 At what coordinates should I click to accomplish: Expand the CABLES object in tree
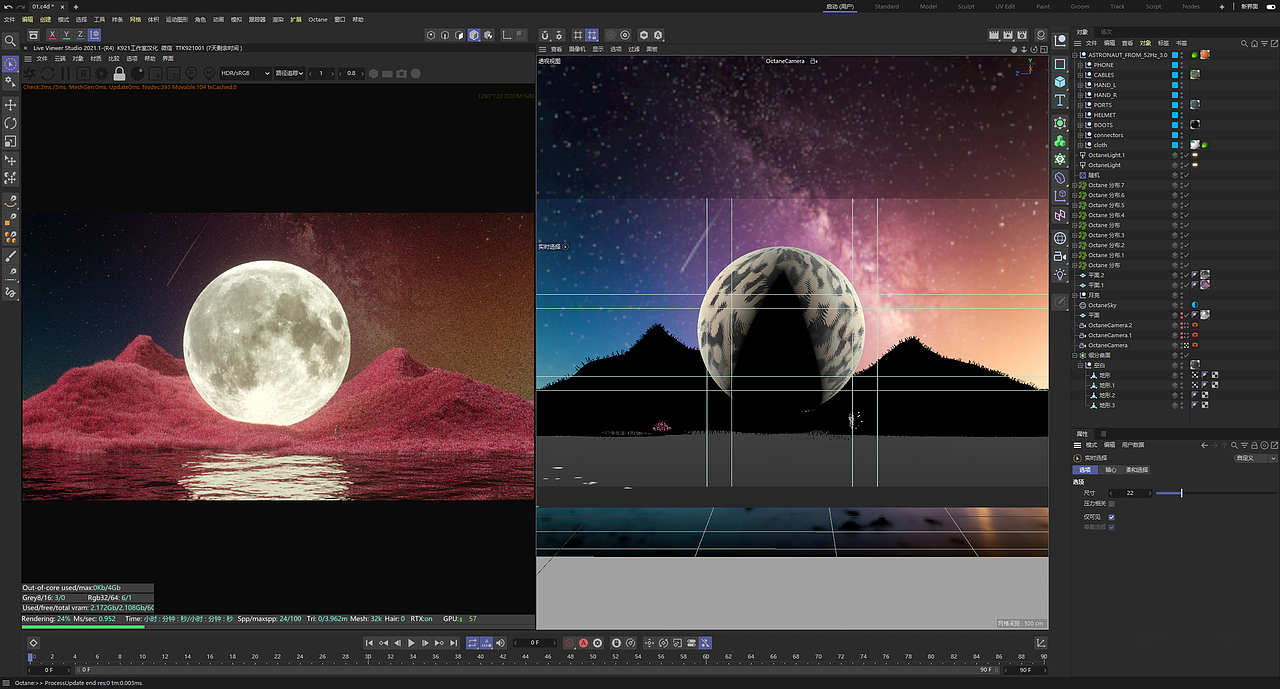click(1081, 75)
